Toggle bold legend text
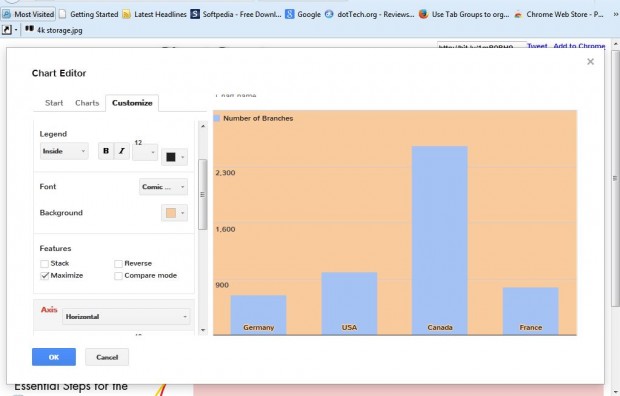This screenshot has height=396, width=620. point(106,151)
